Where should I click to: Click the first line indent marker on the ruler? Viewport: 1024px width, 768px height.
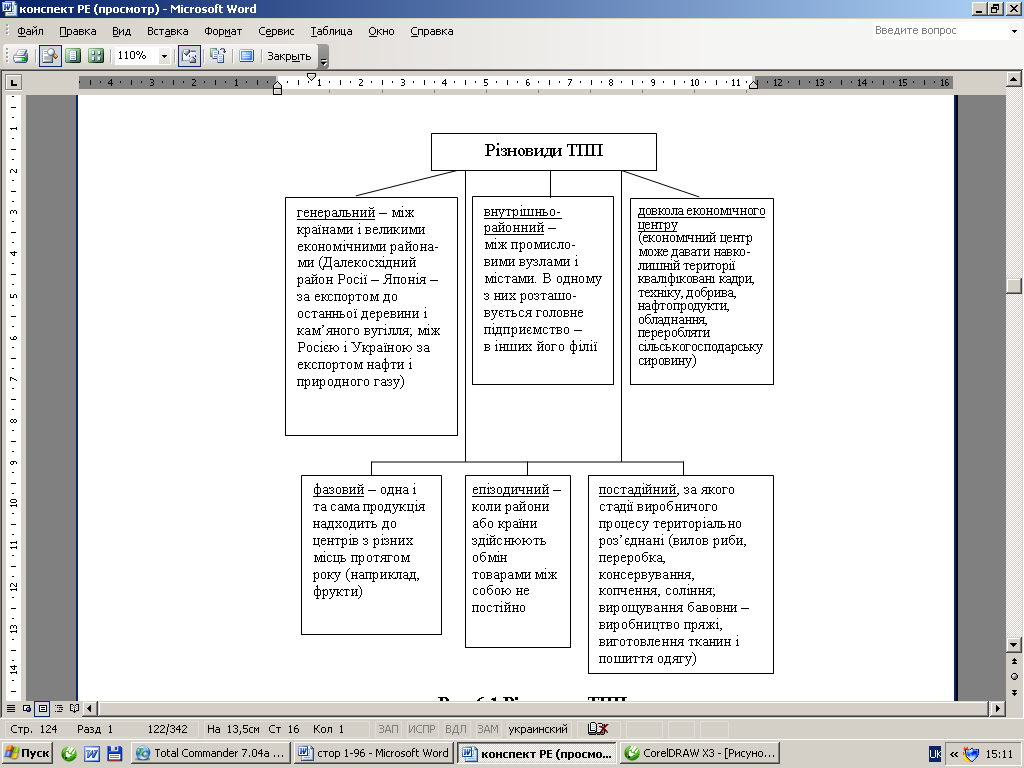[x=312, y=77]
